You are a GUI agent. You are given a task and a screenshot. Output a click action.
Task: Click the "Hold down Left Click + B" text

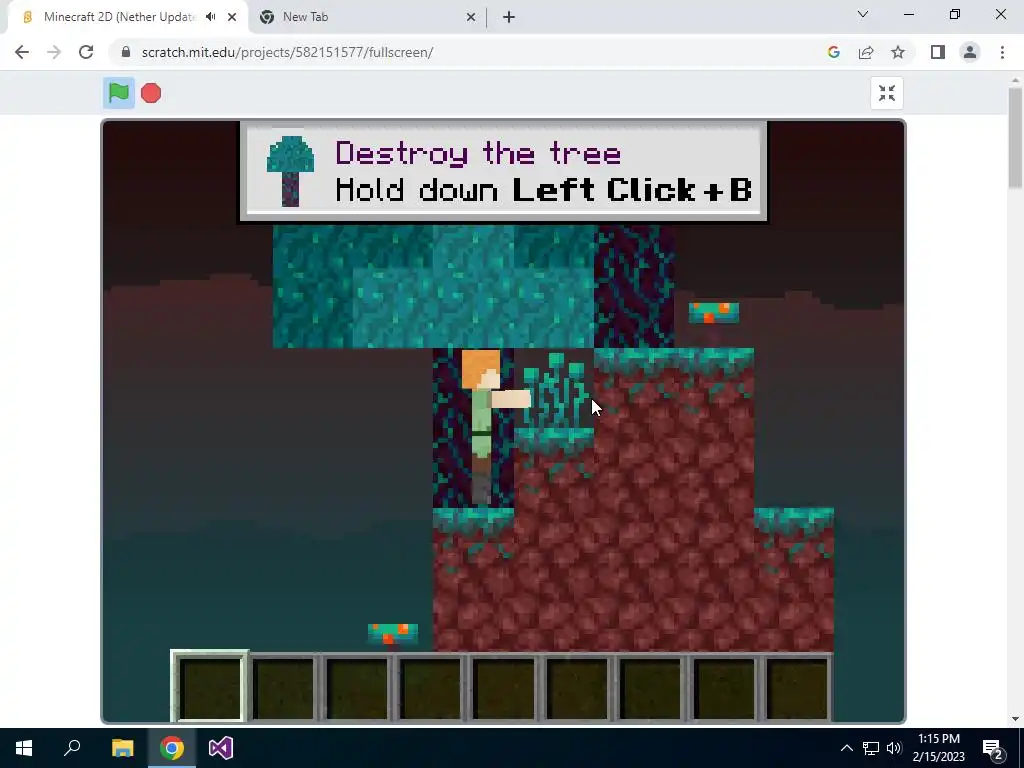pos(543,190)
